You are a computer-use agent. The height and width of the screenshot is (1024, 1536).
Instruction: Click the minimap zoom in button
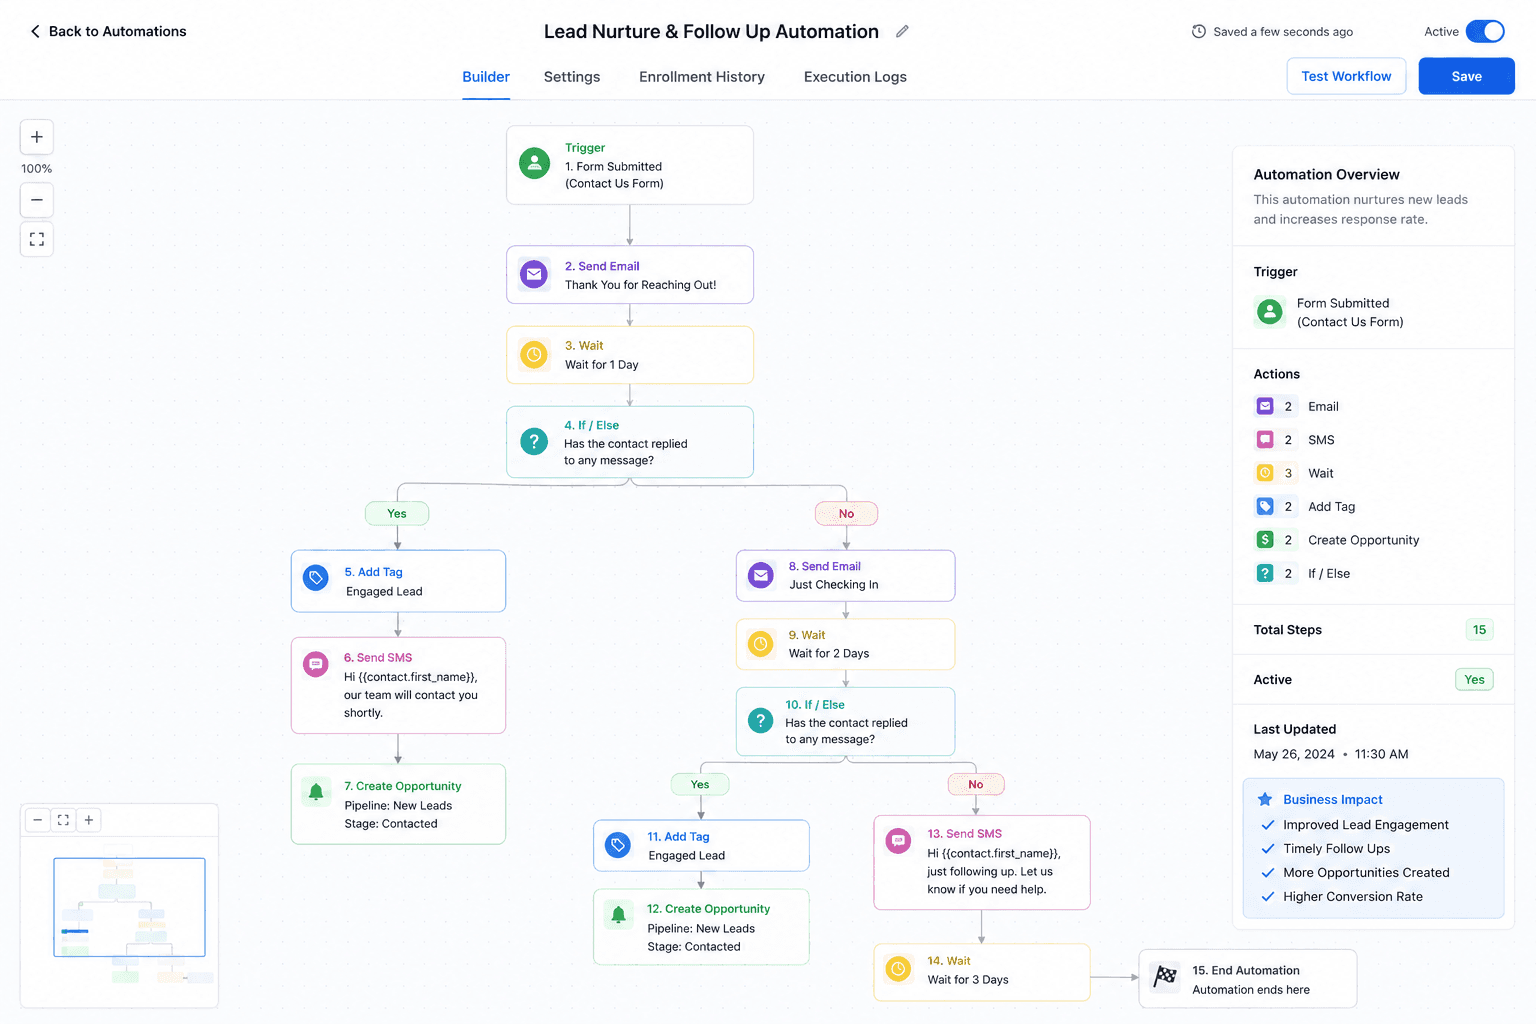pyautogui.click(x=89, y=820)
